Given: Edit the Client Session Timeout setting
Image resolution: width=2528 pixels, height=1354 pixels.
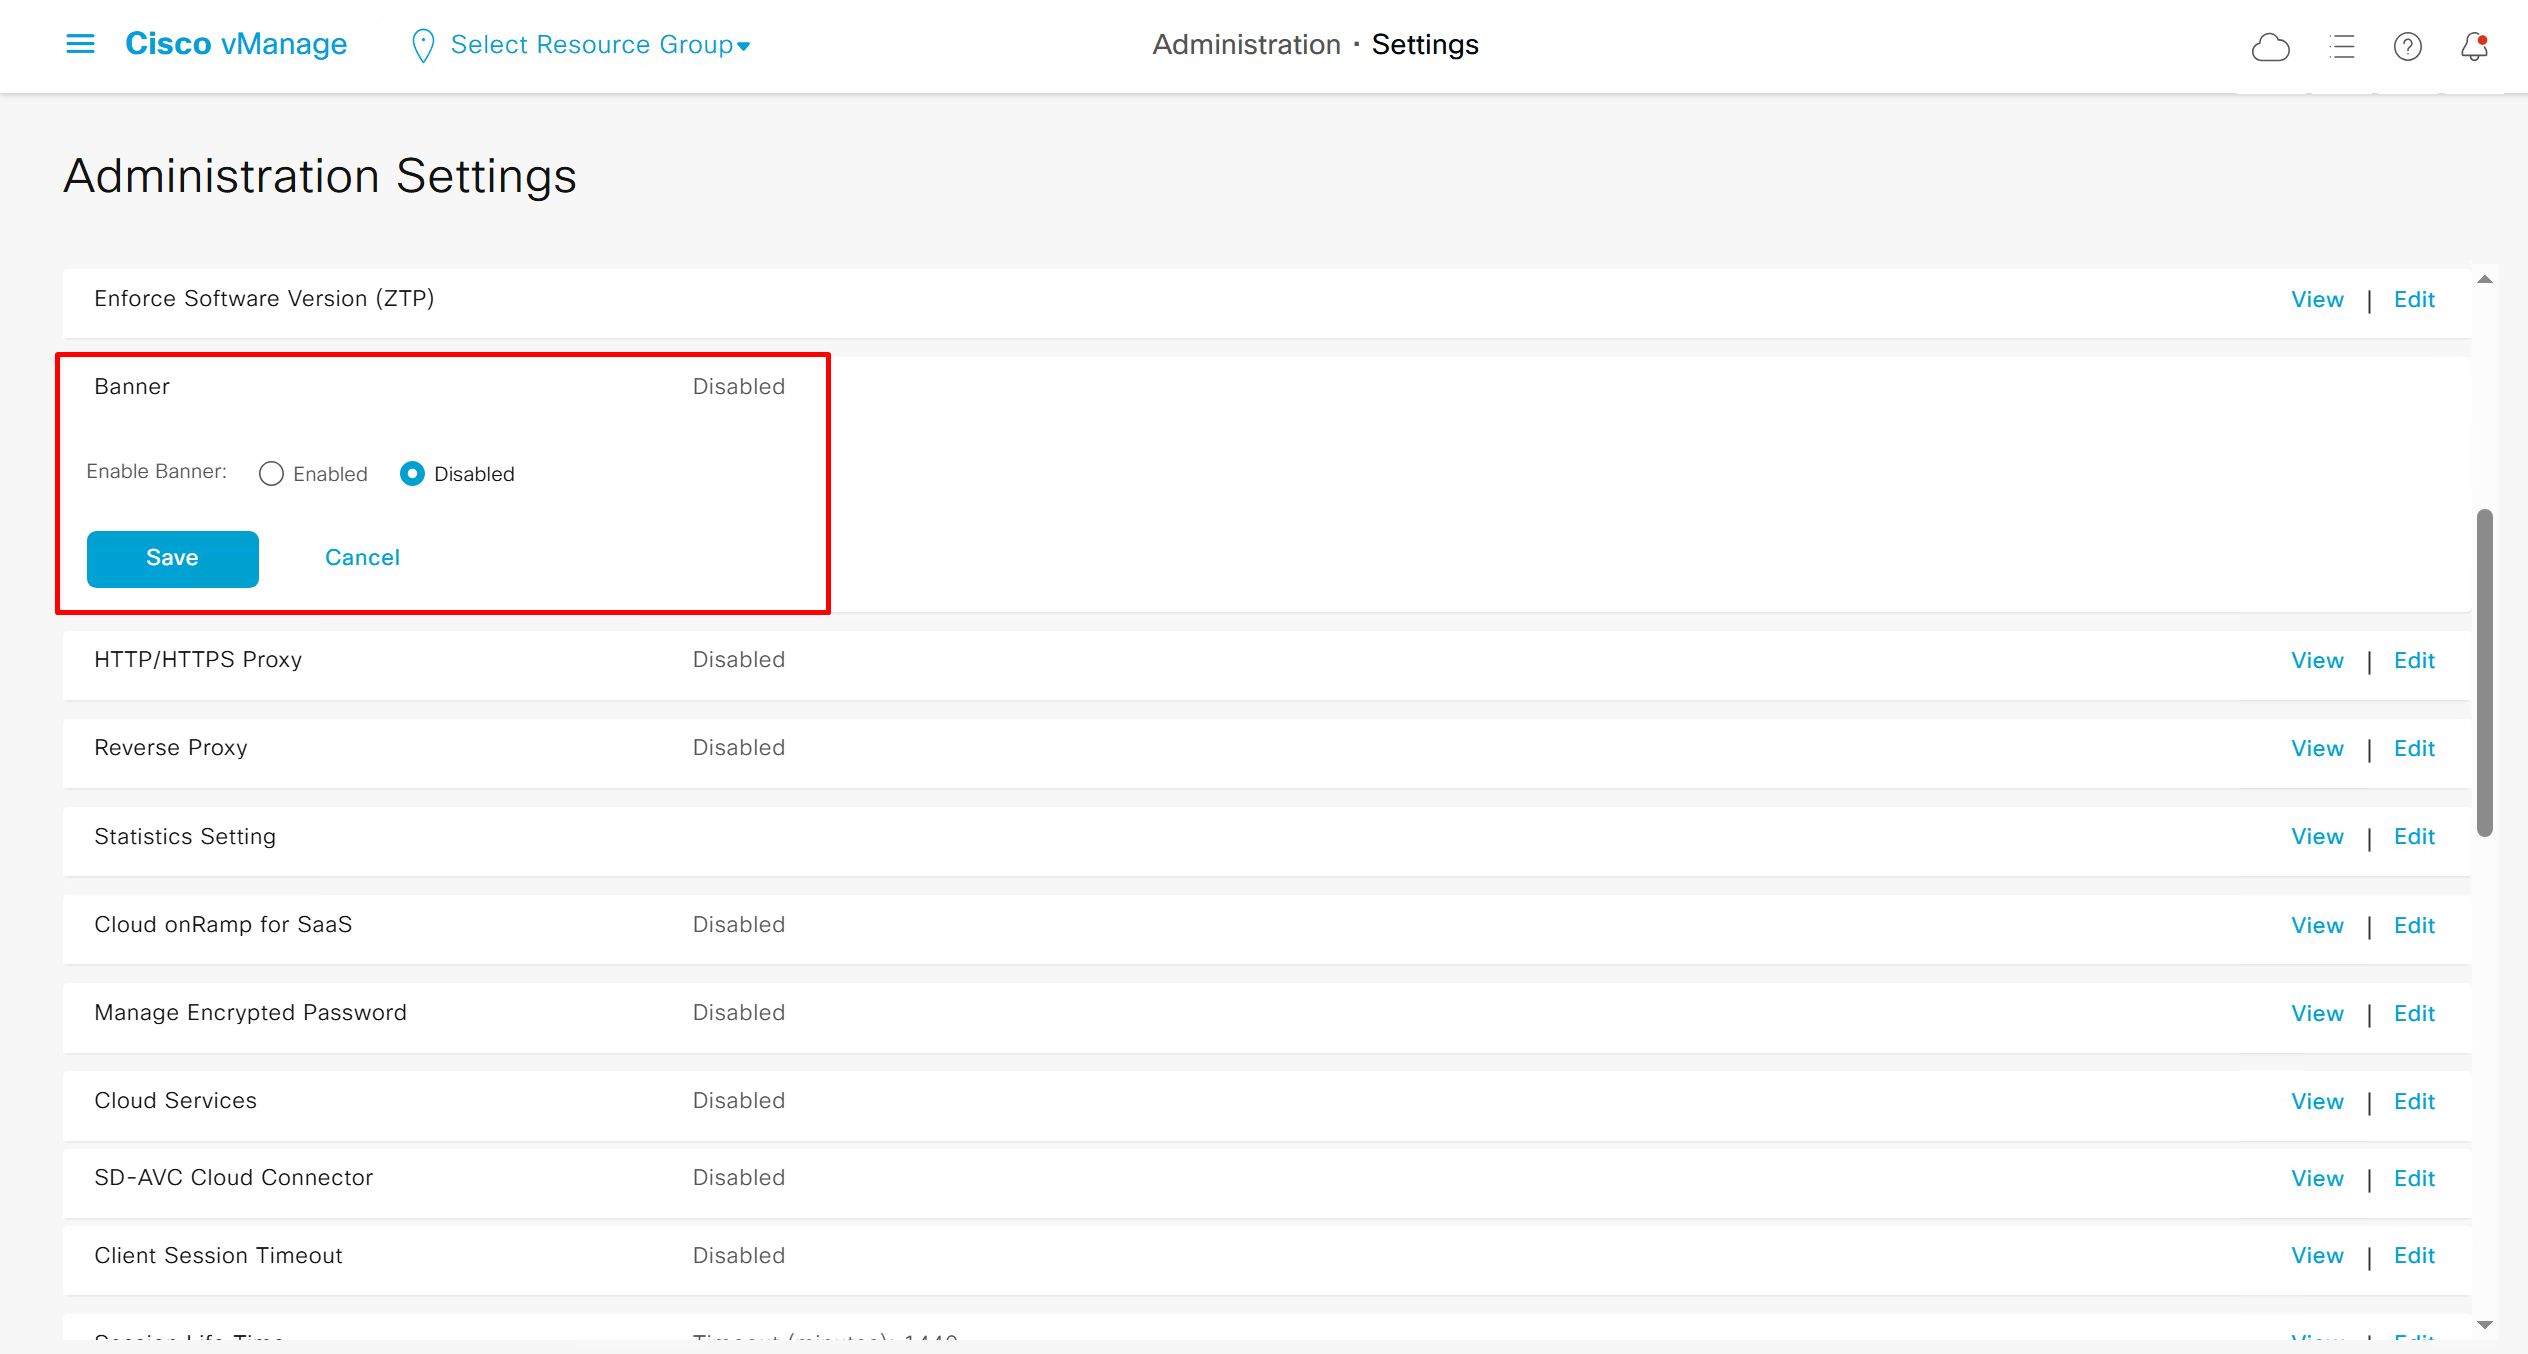Looking at the screenshot, I should (2413, 1256).
